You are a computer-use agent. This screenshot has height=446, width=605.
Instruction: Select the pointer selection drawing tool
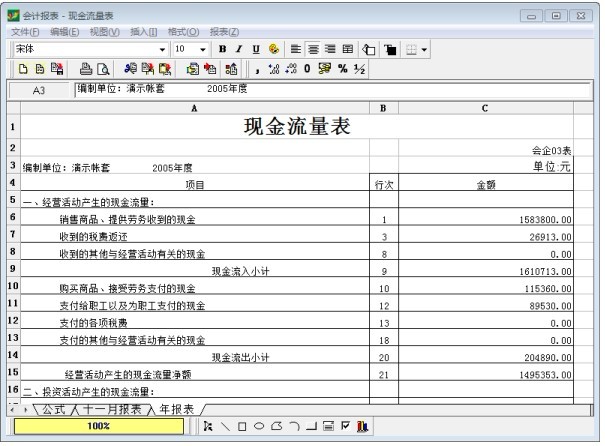click(208, 426)
